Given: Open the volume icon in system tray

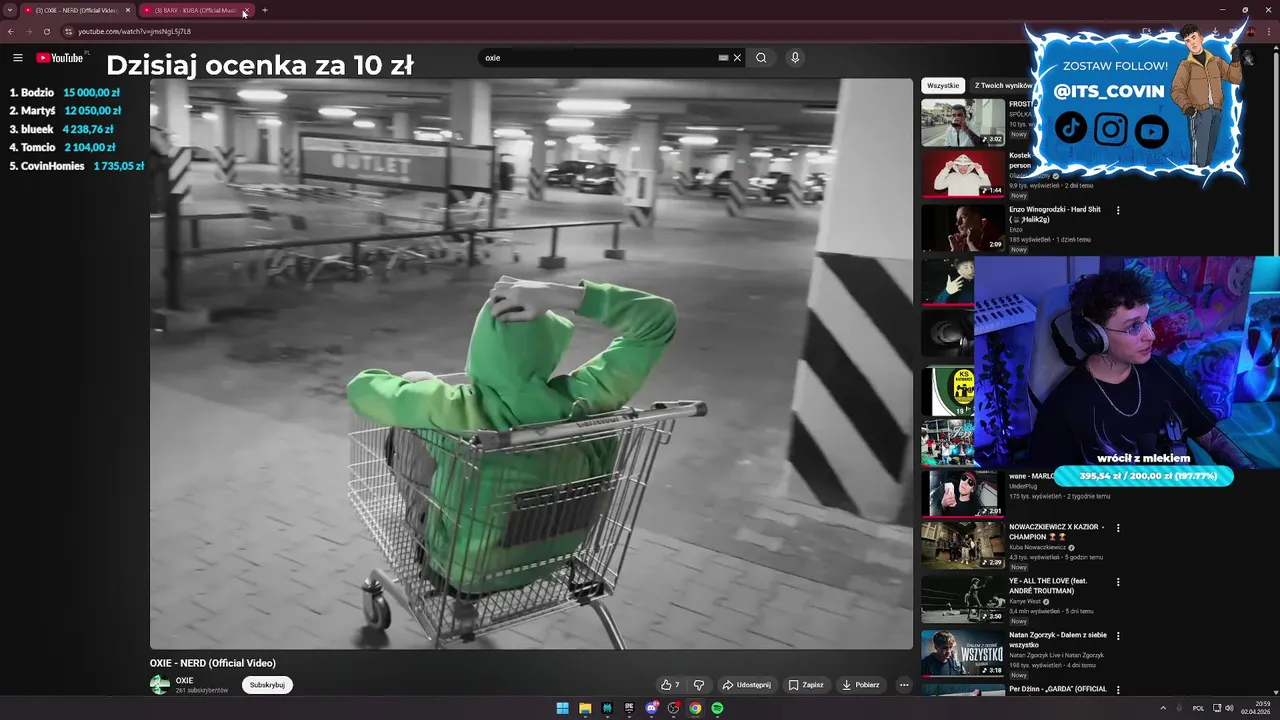Looking at the screenshot, I should (x=1229, y=708).
